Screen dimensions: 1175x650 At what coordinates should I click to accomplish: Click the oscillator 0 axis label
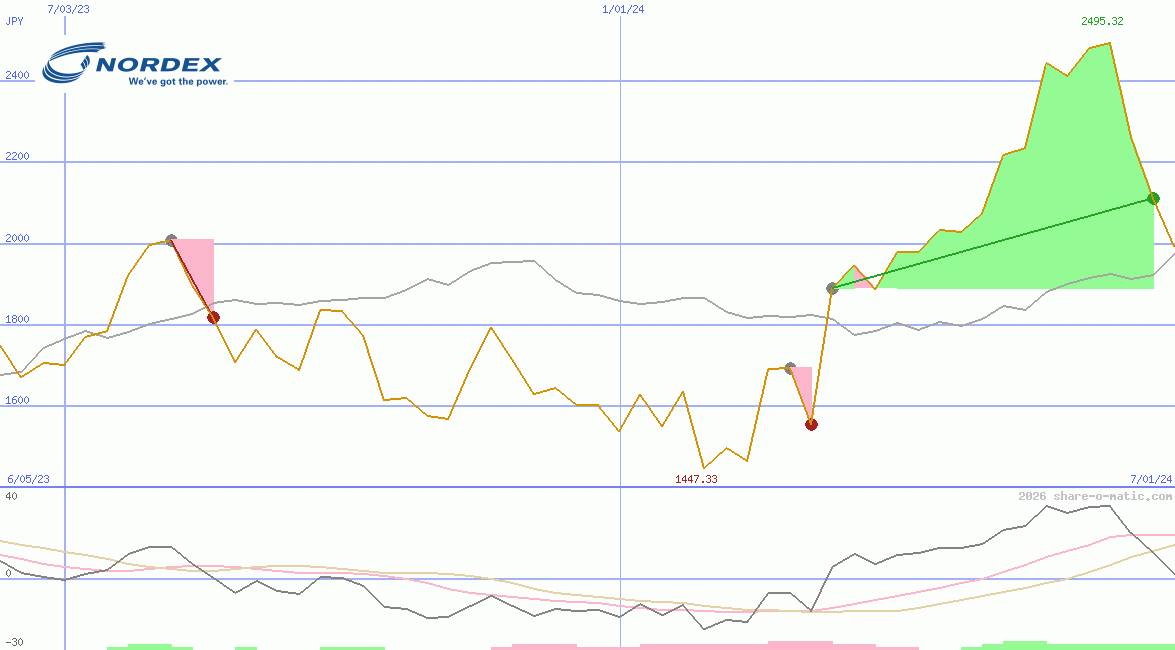pyautogui.click(x=8, y=574)
